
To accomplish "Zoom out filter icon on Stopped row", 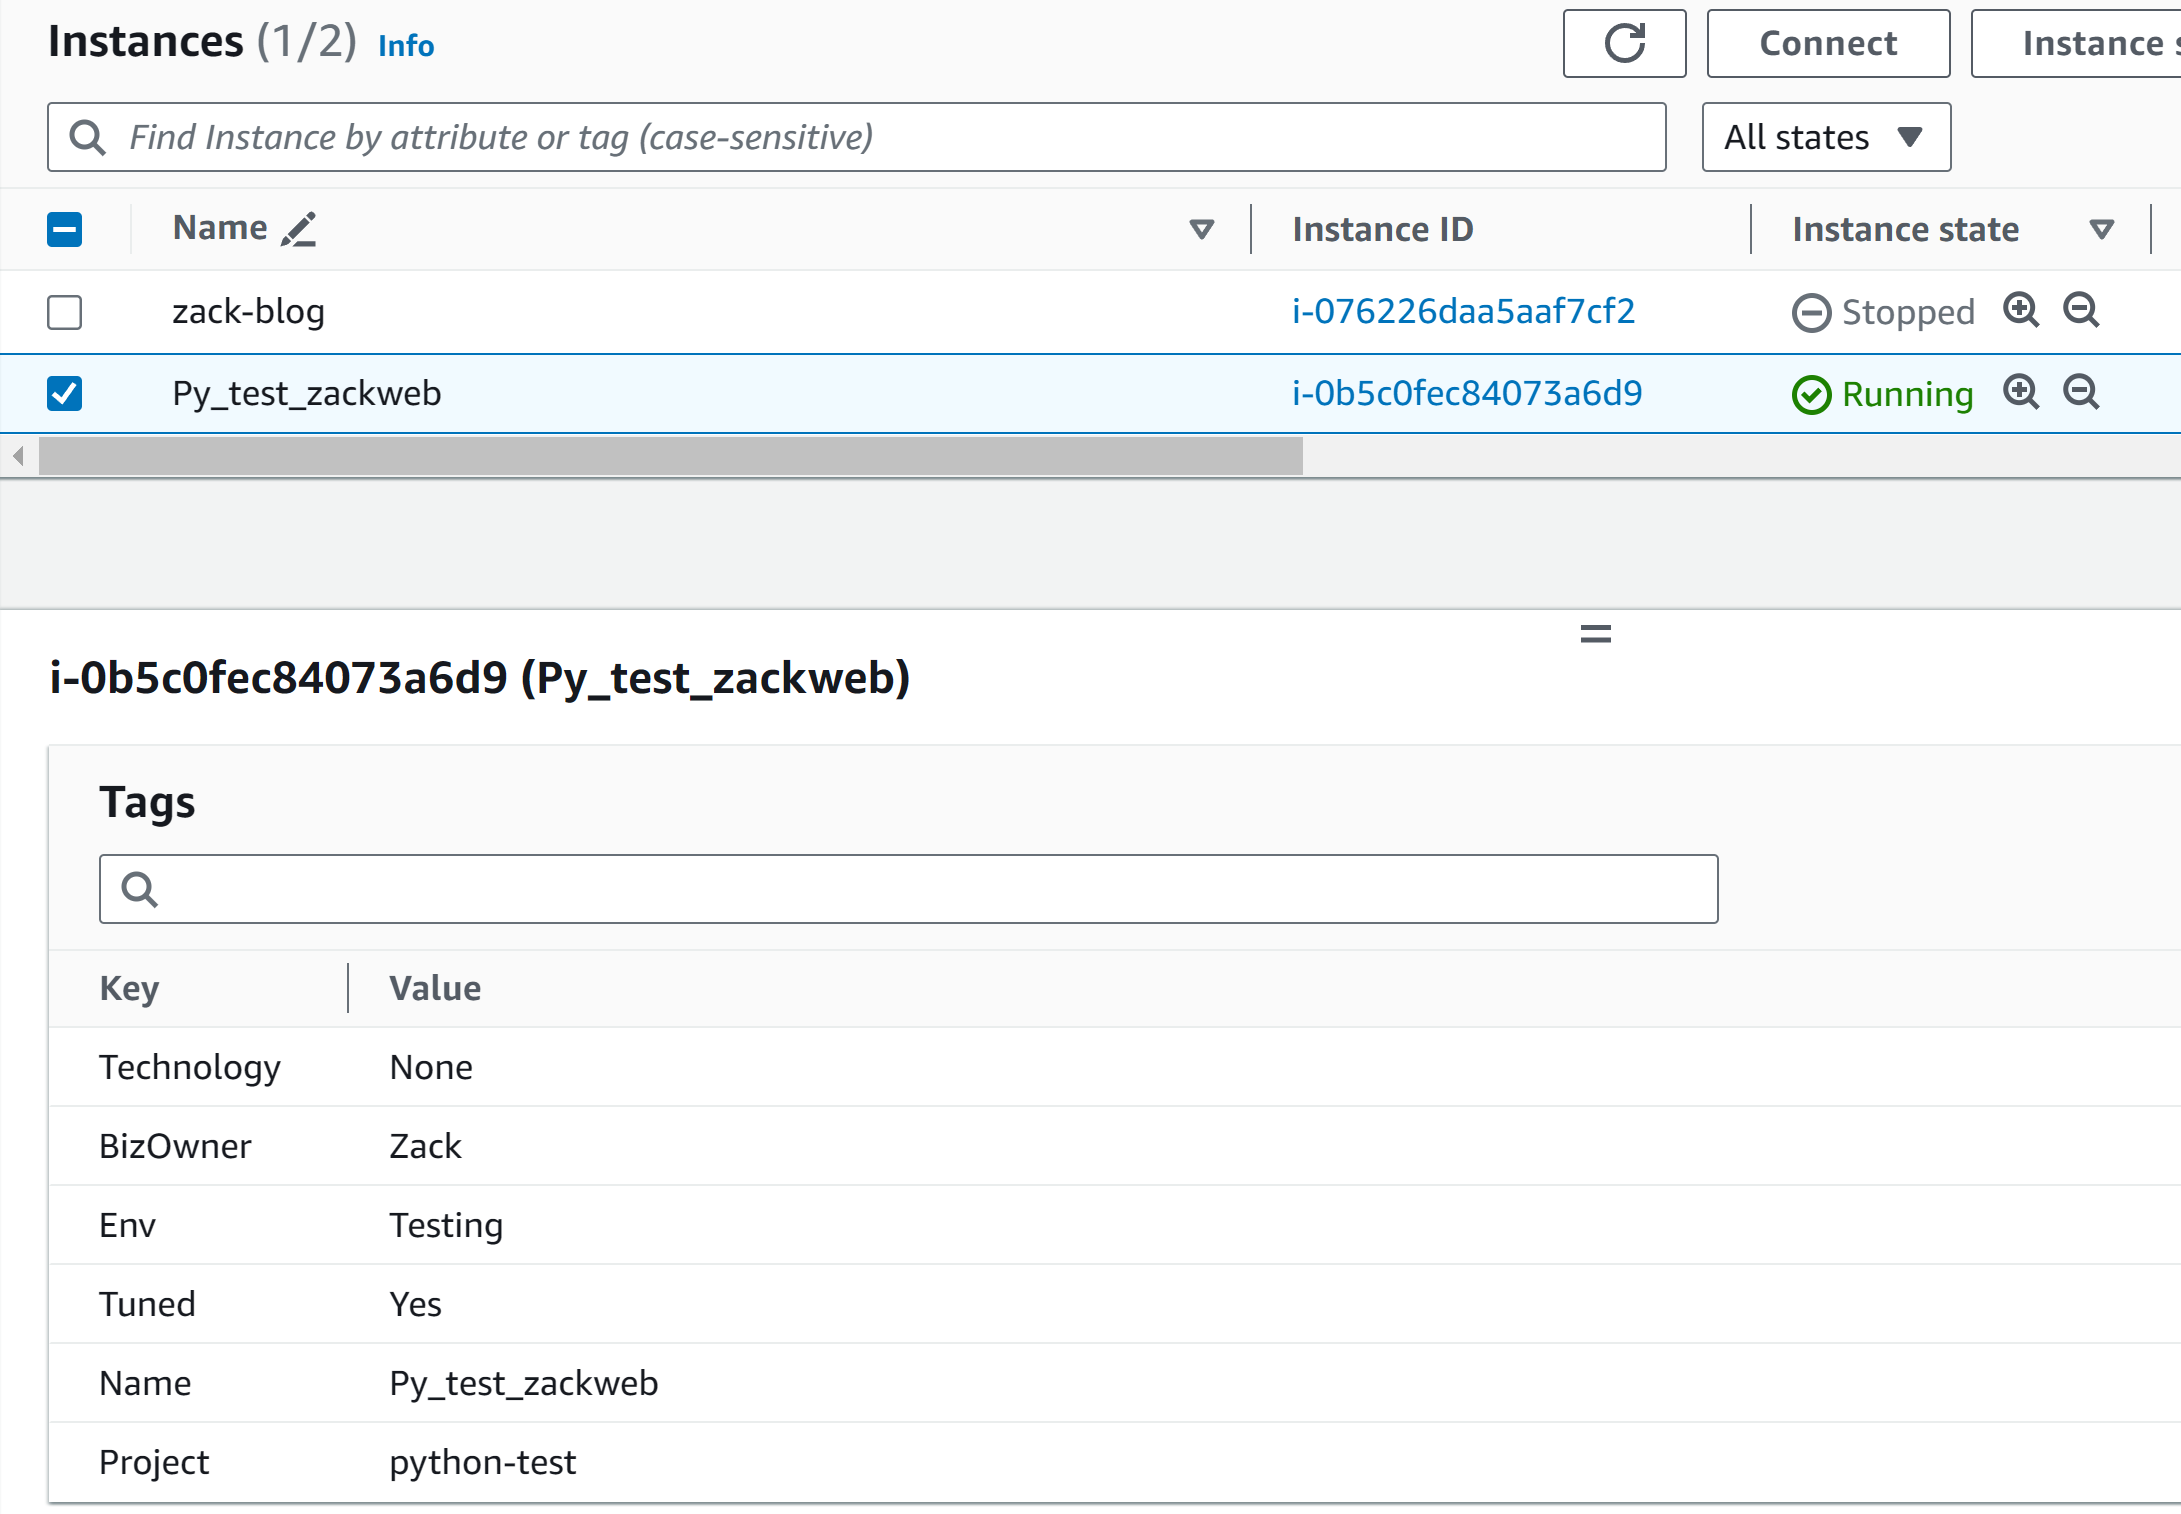I will (x=2081, y=310).
